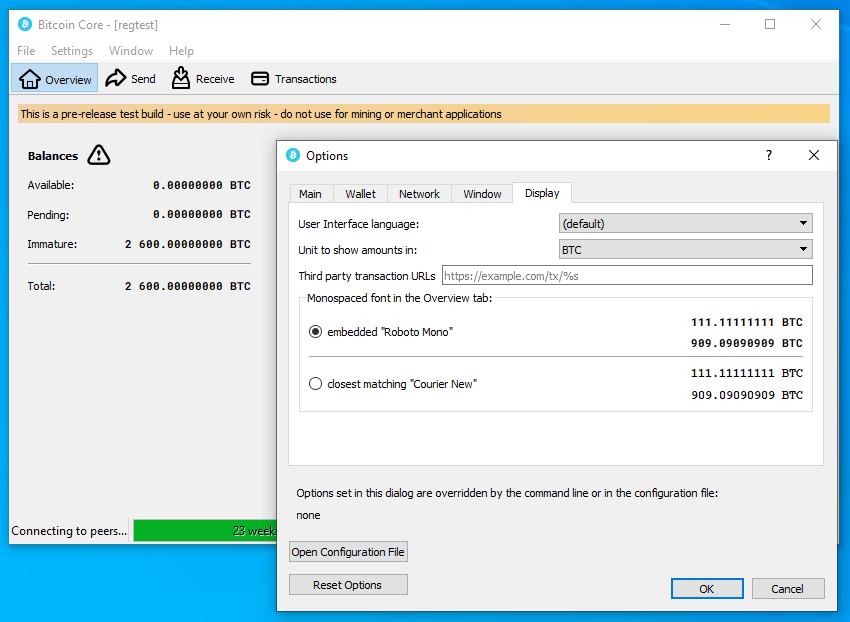Click the Bitcoin Core logo in the main title bar
The width and height of the screenshot is (850, 622).
click(24, 24)
